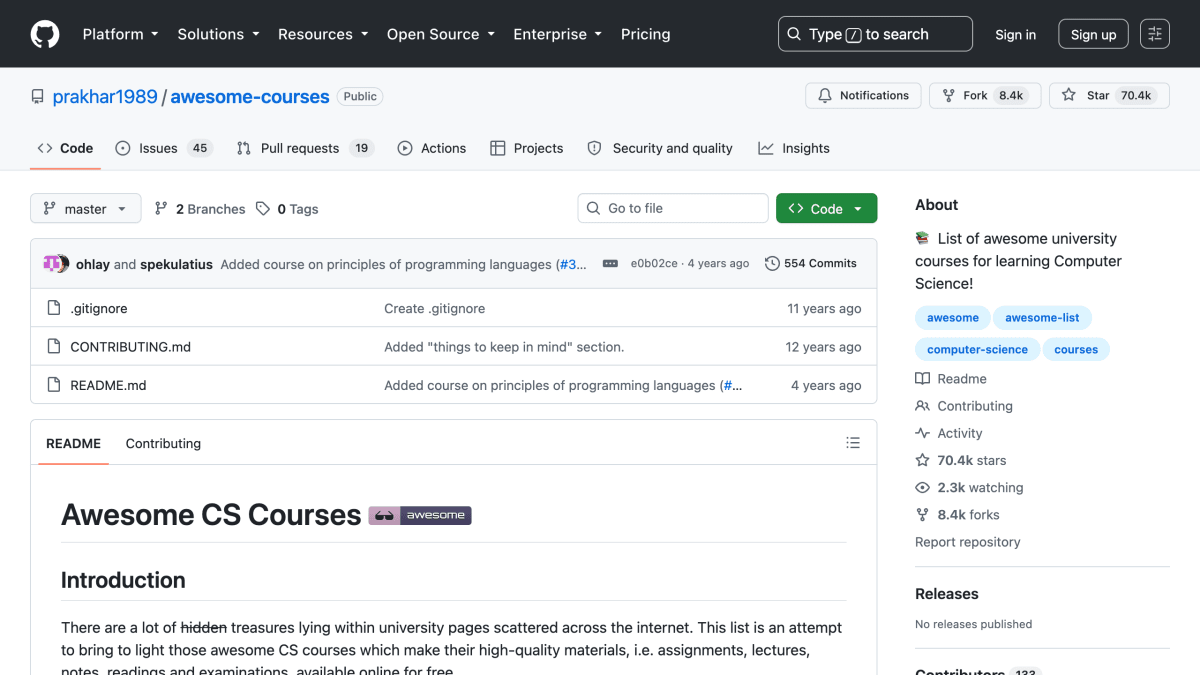Open the Releases heading link

point(947,594)
